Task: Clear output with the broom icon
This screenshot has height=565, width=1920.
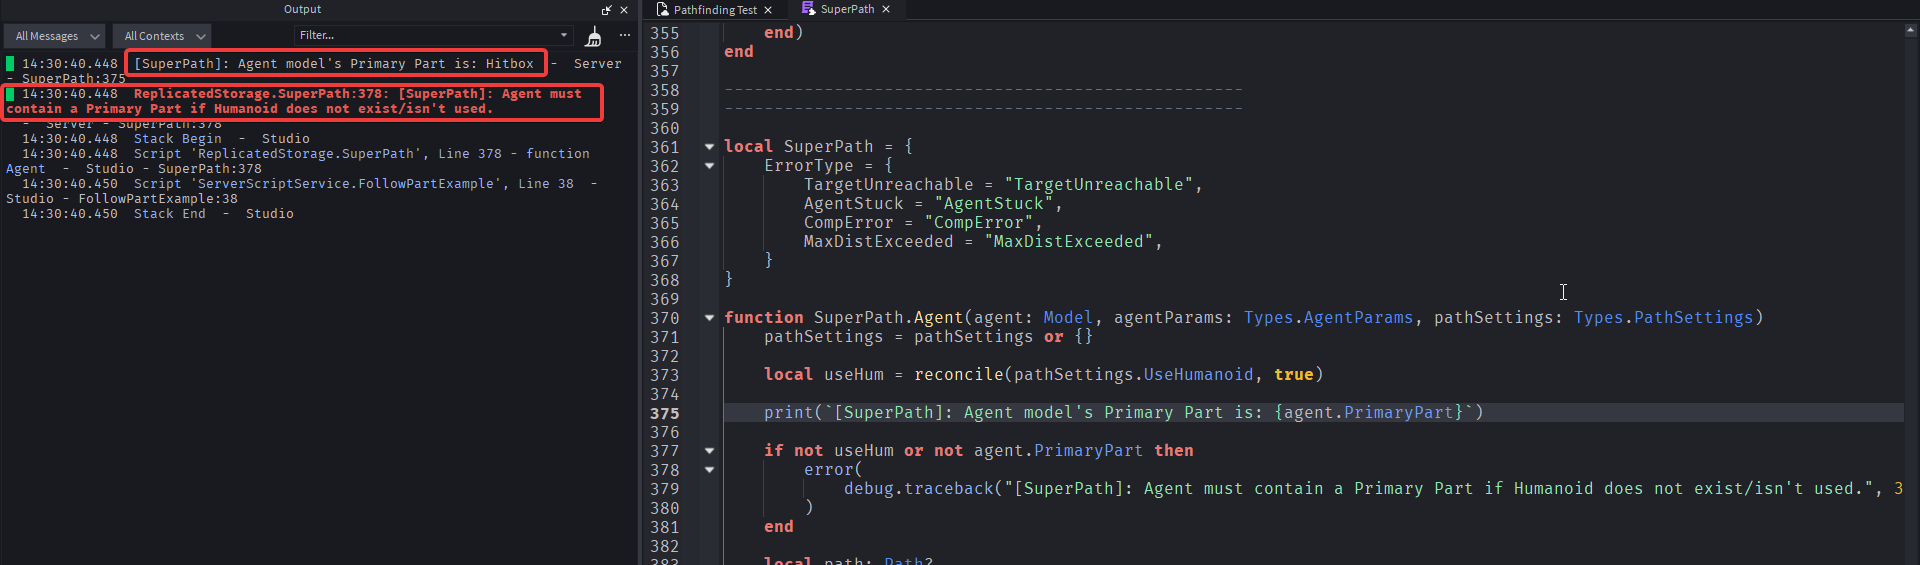Action: [594, 37]
